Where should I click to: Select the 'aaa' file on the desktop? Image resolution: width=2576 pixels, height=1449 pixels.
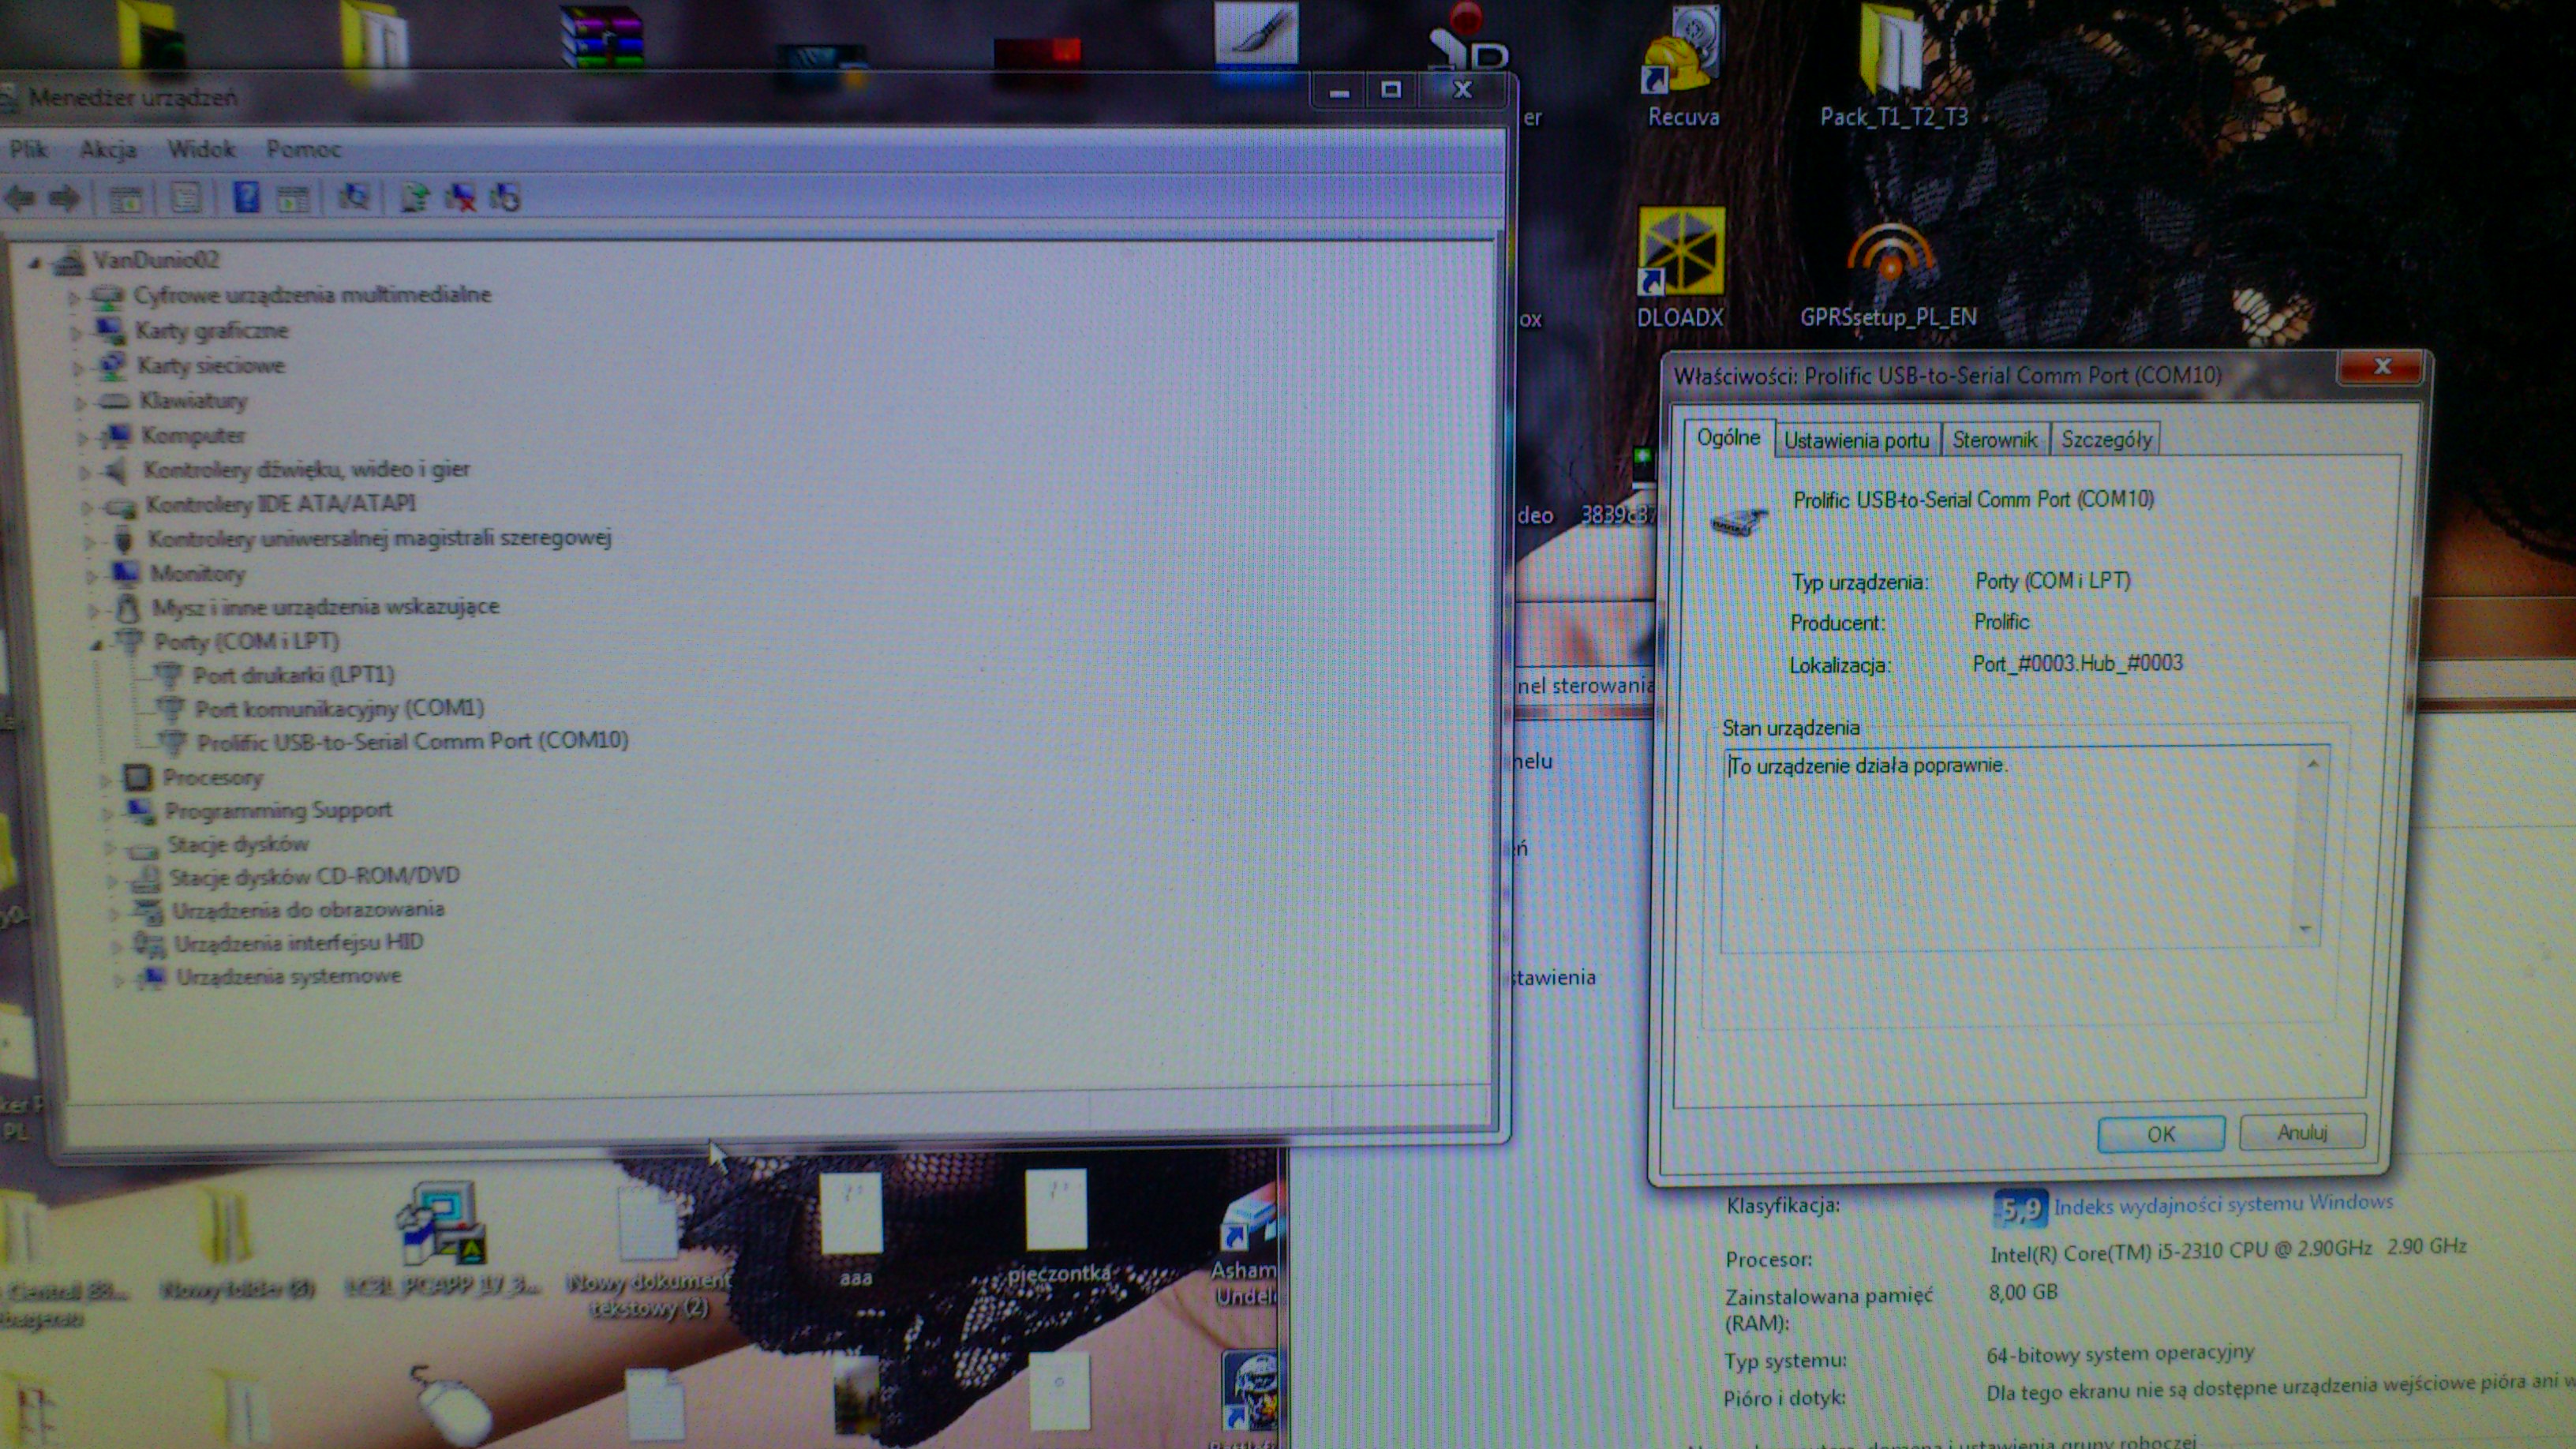[x=853, y=1230]
